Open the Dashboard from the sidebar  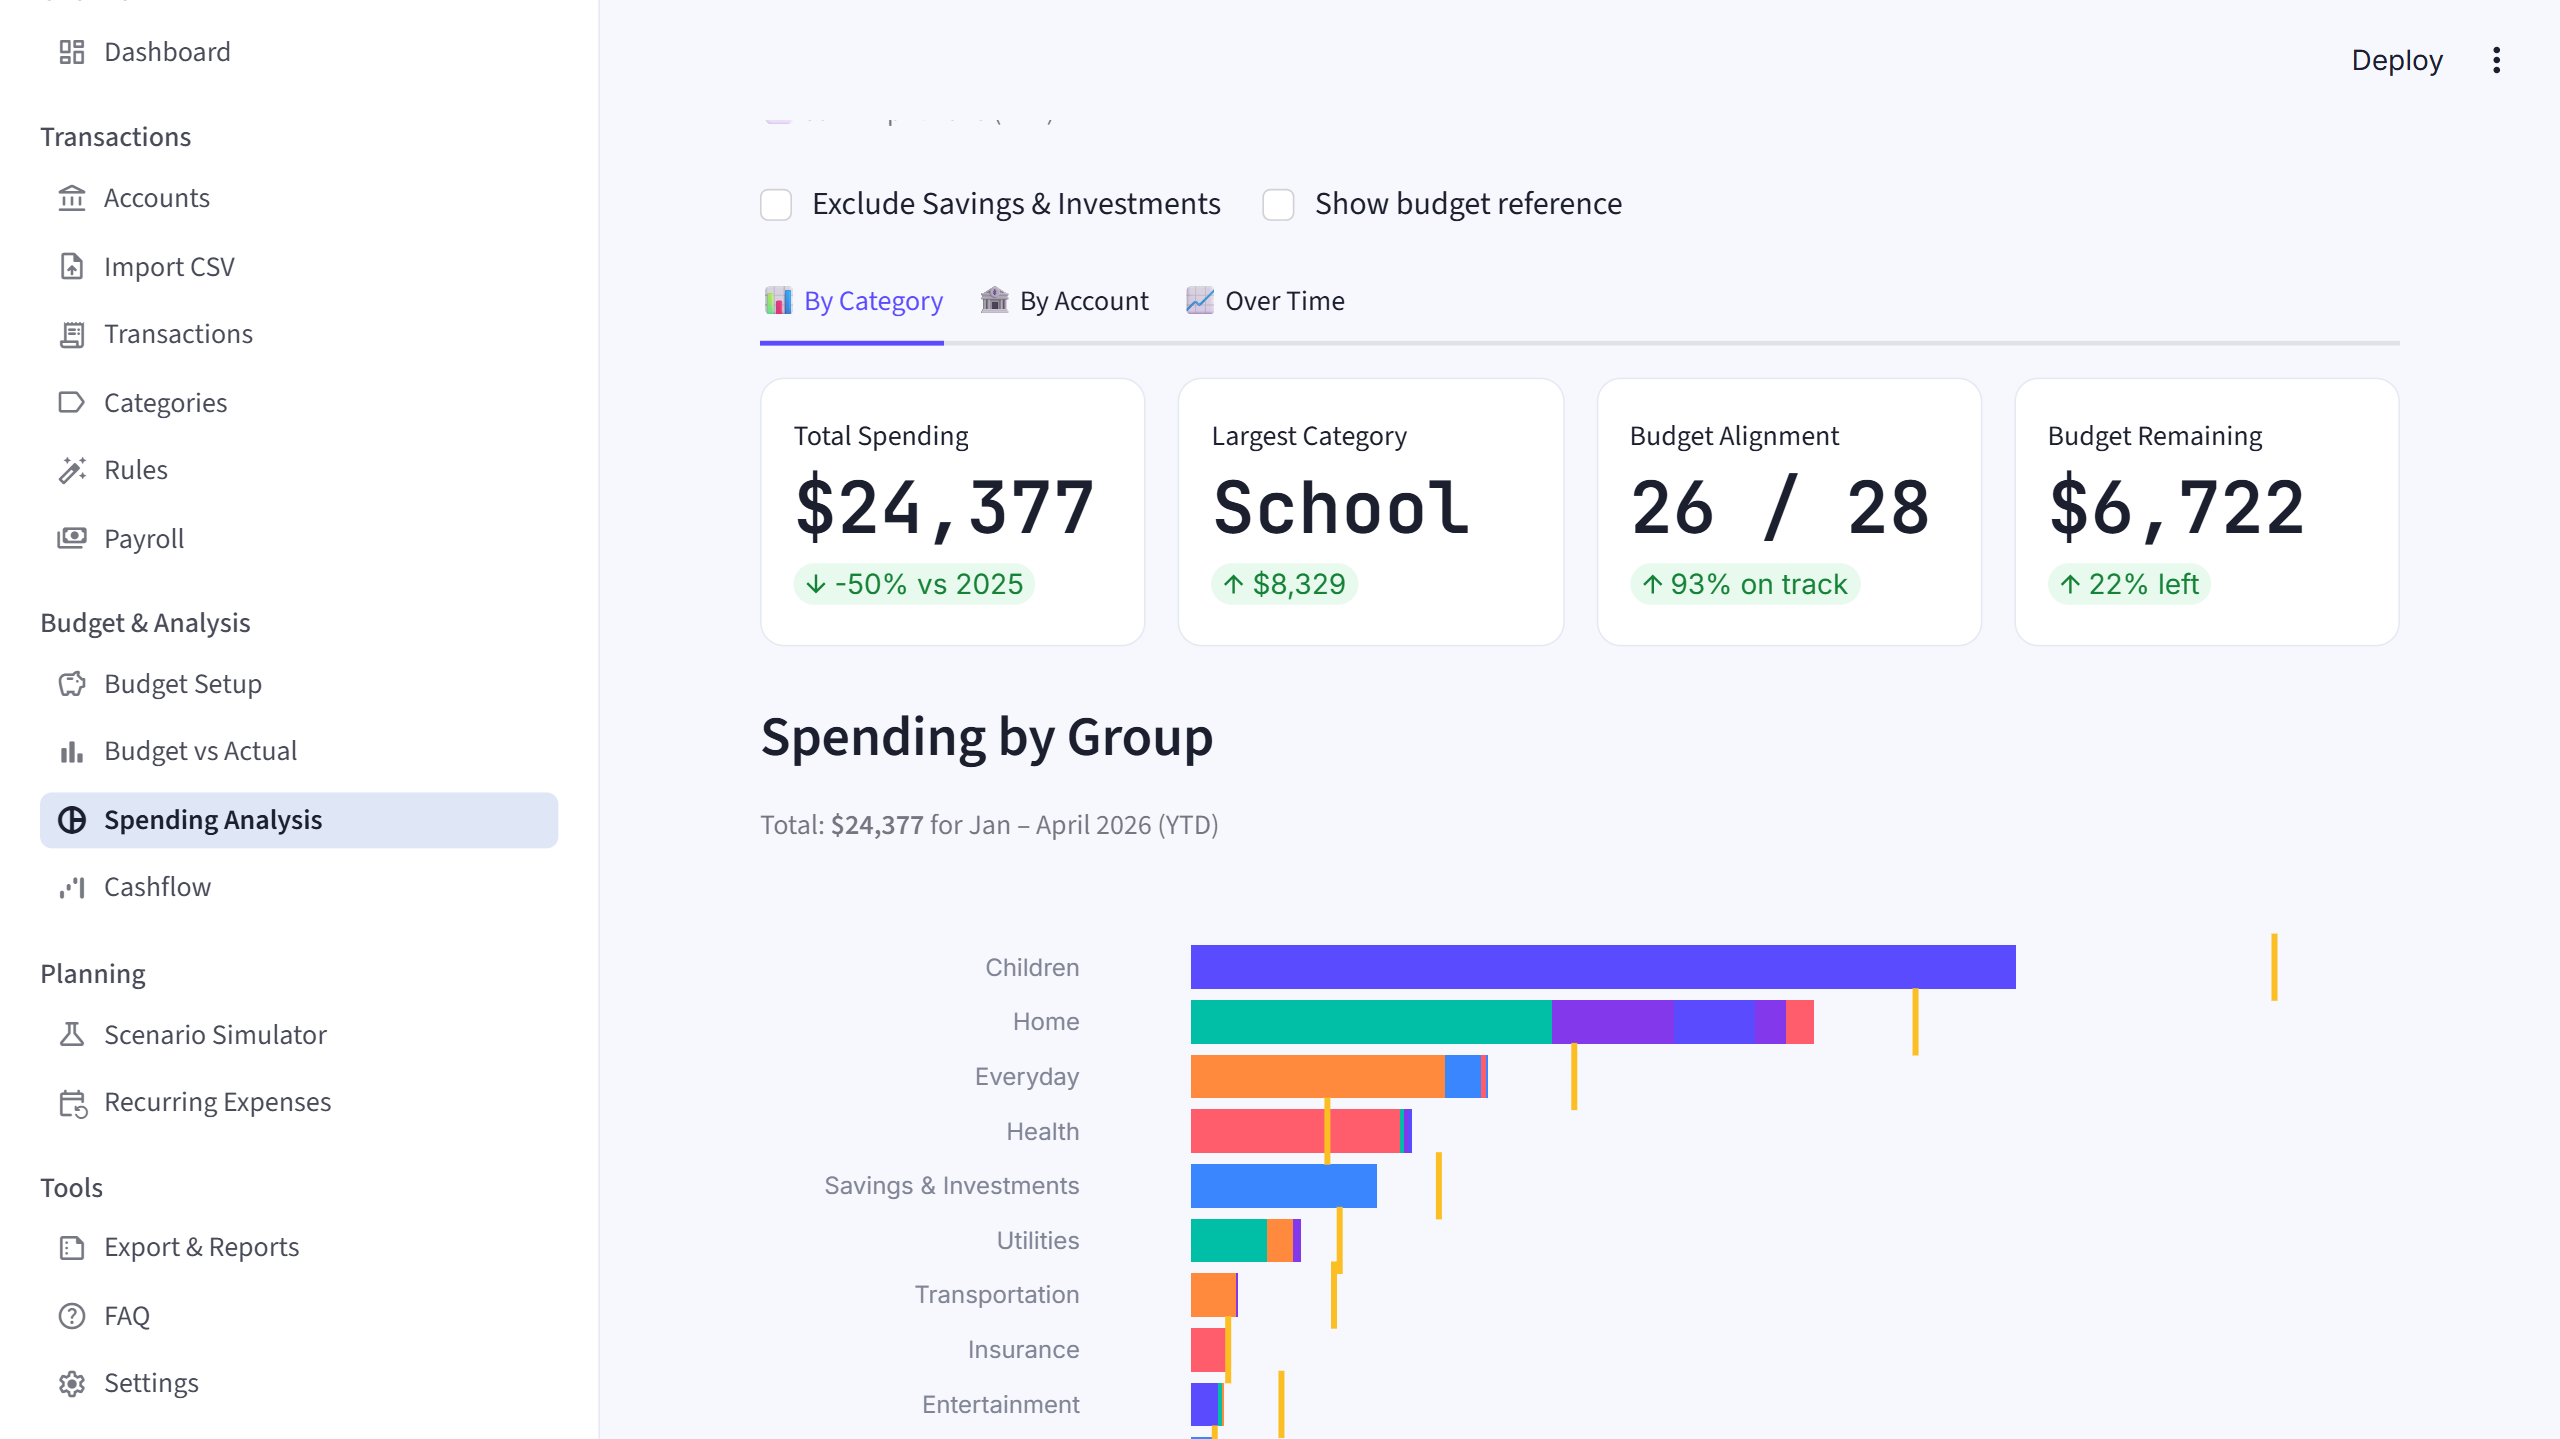71,52
